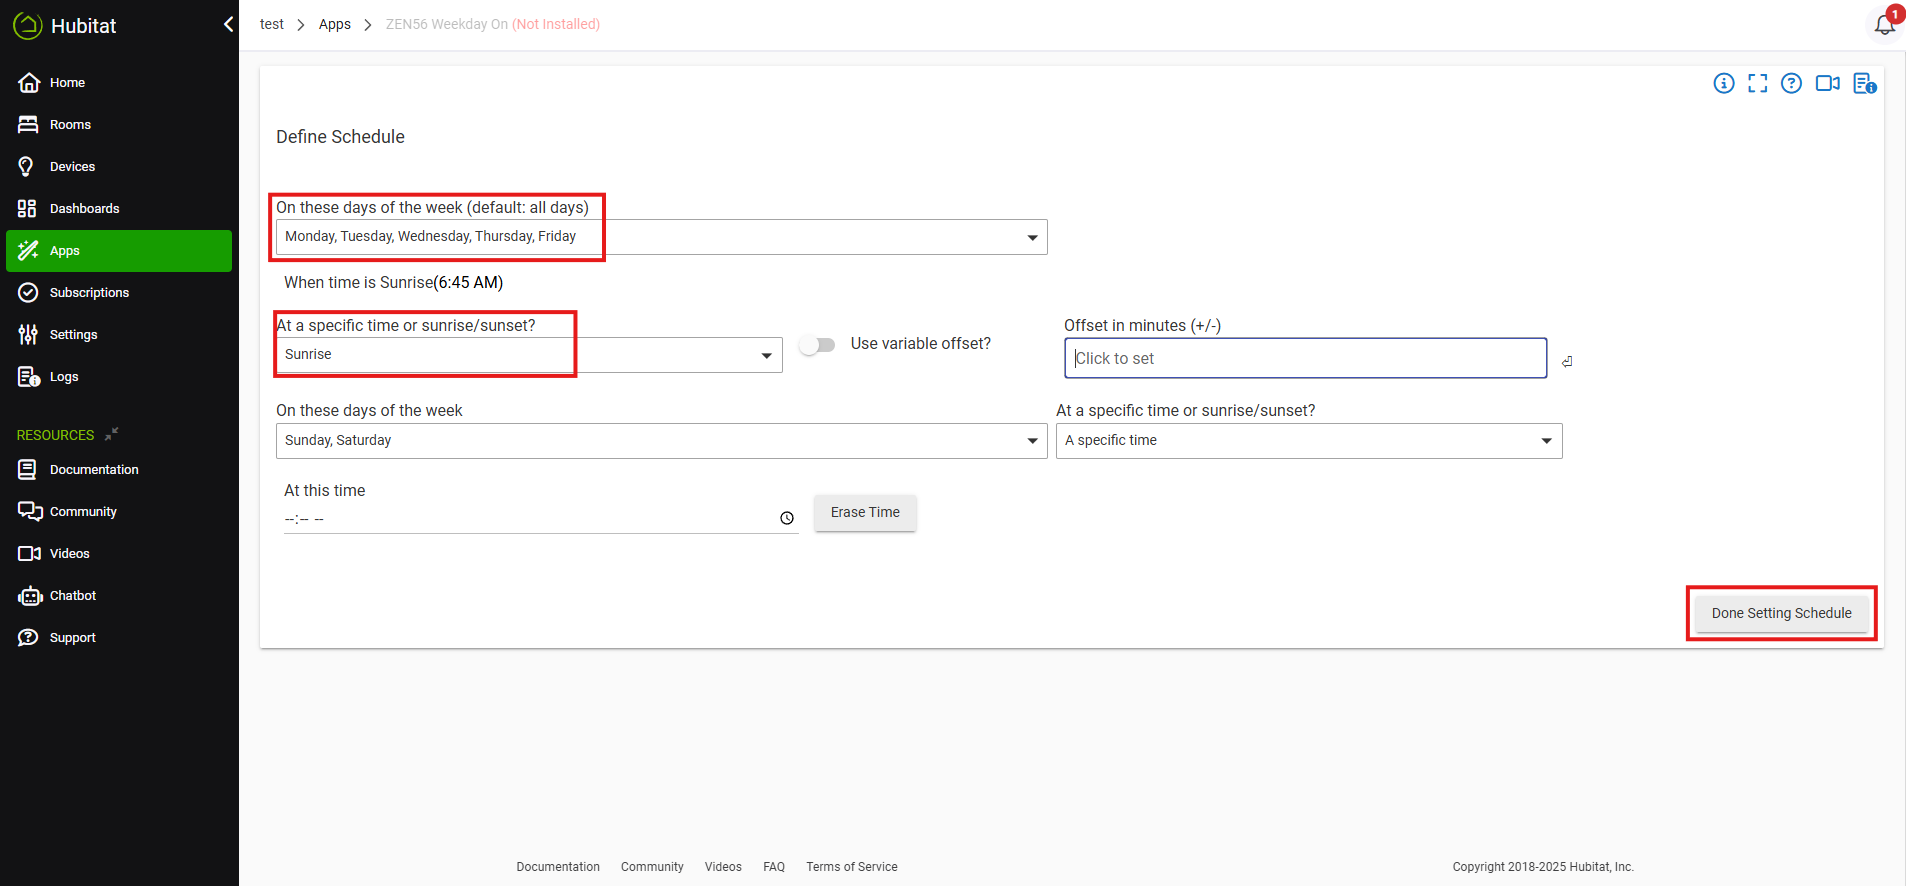
Task: Open the app info icon
Action: click(x=1723, y=83)
